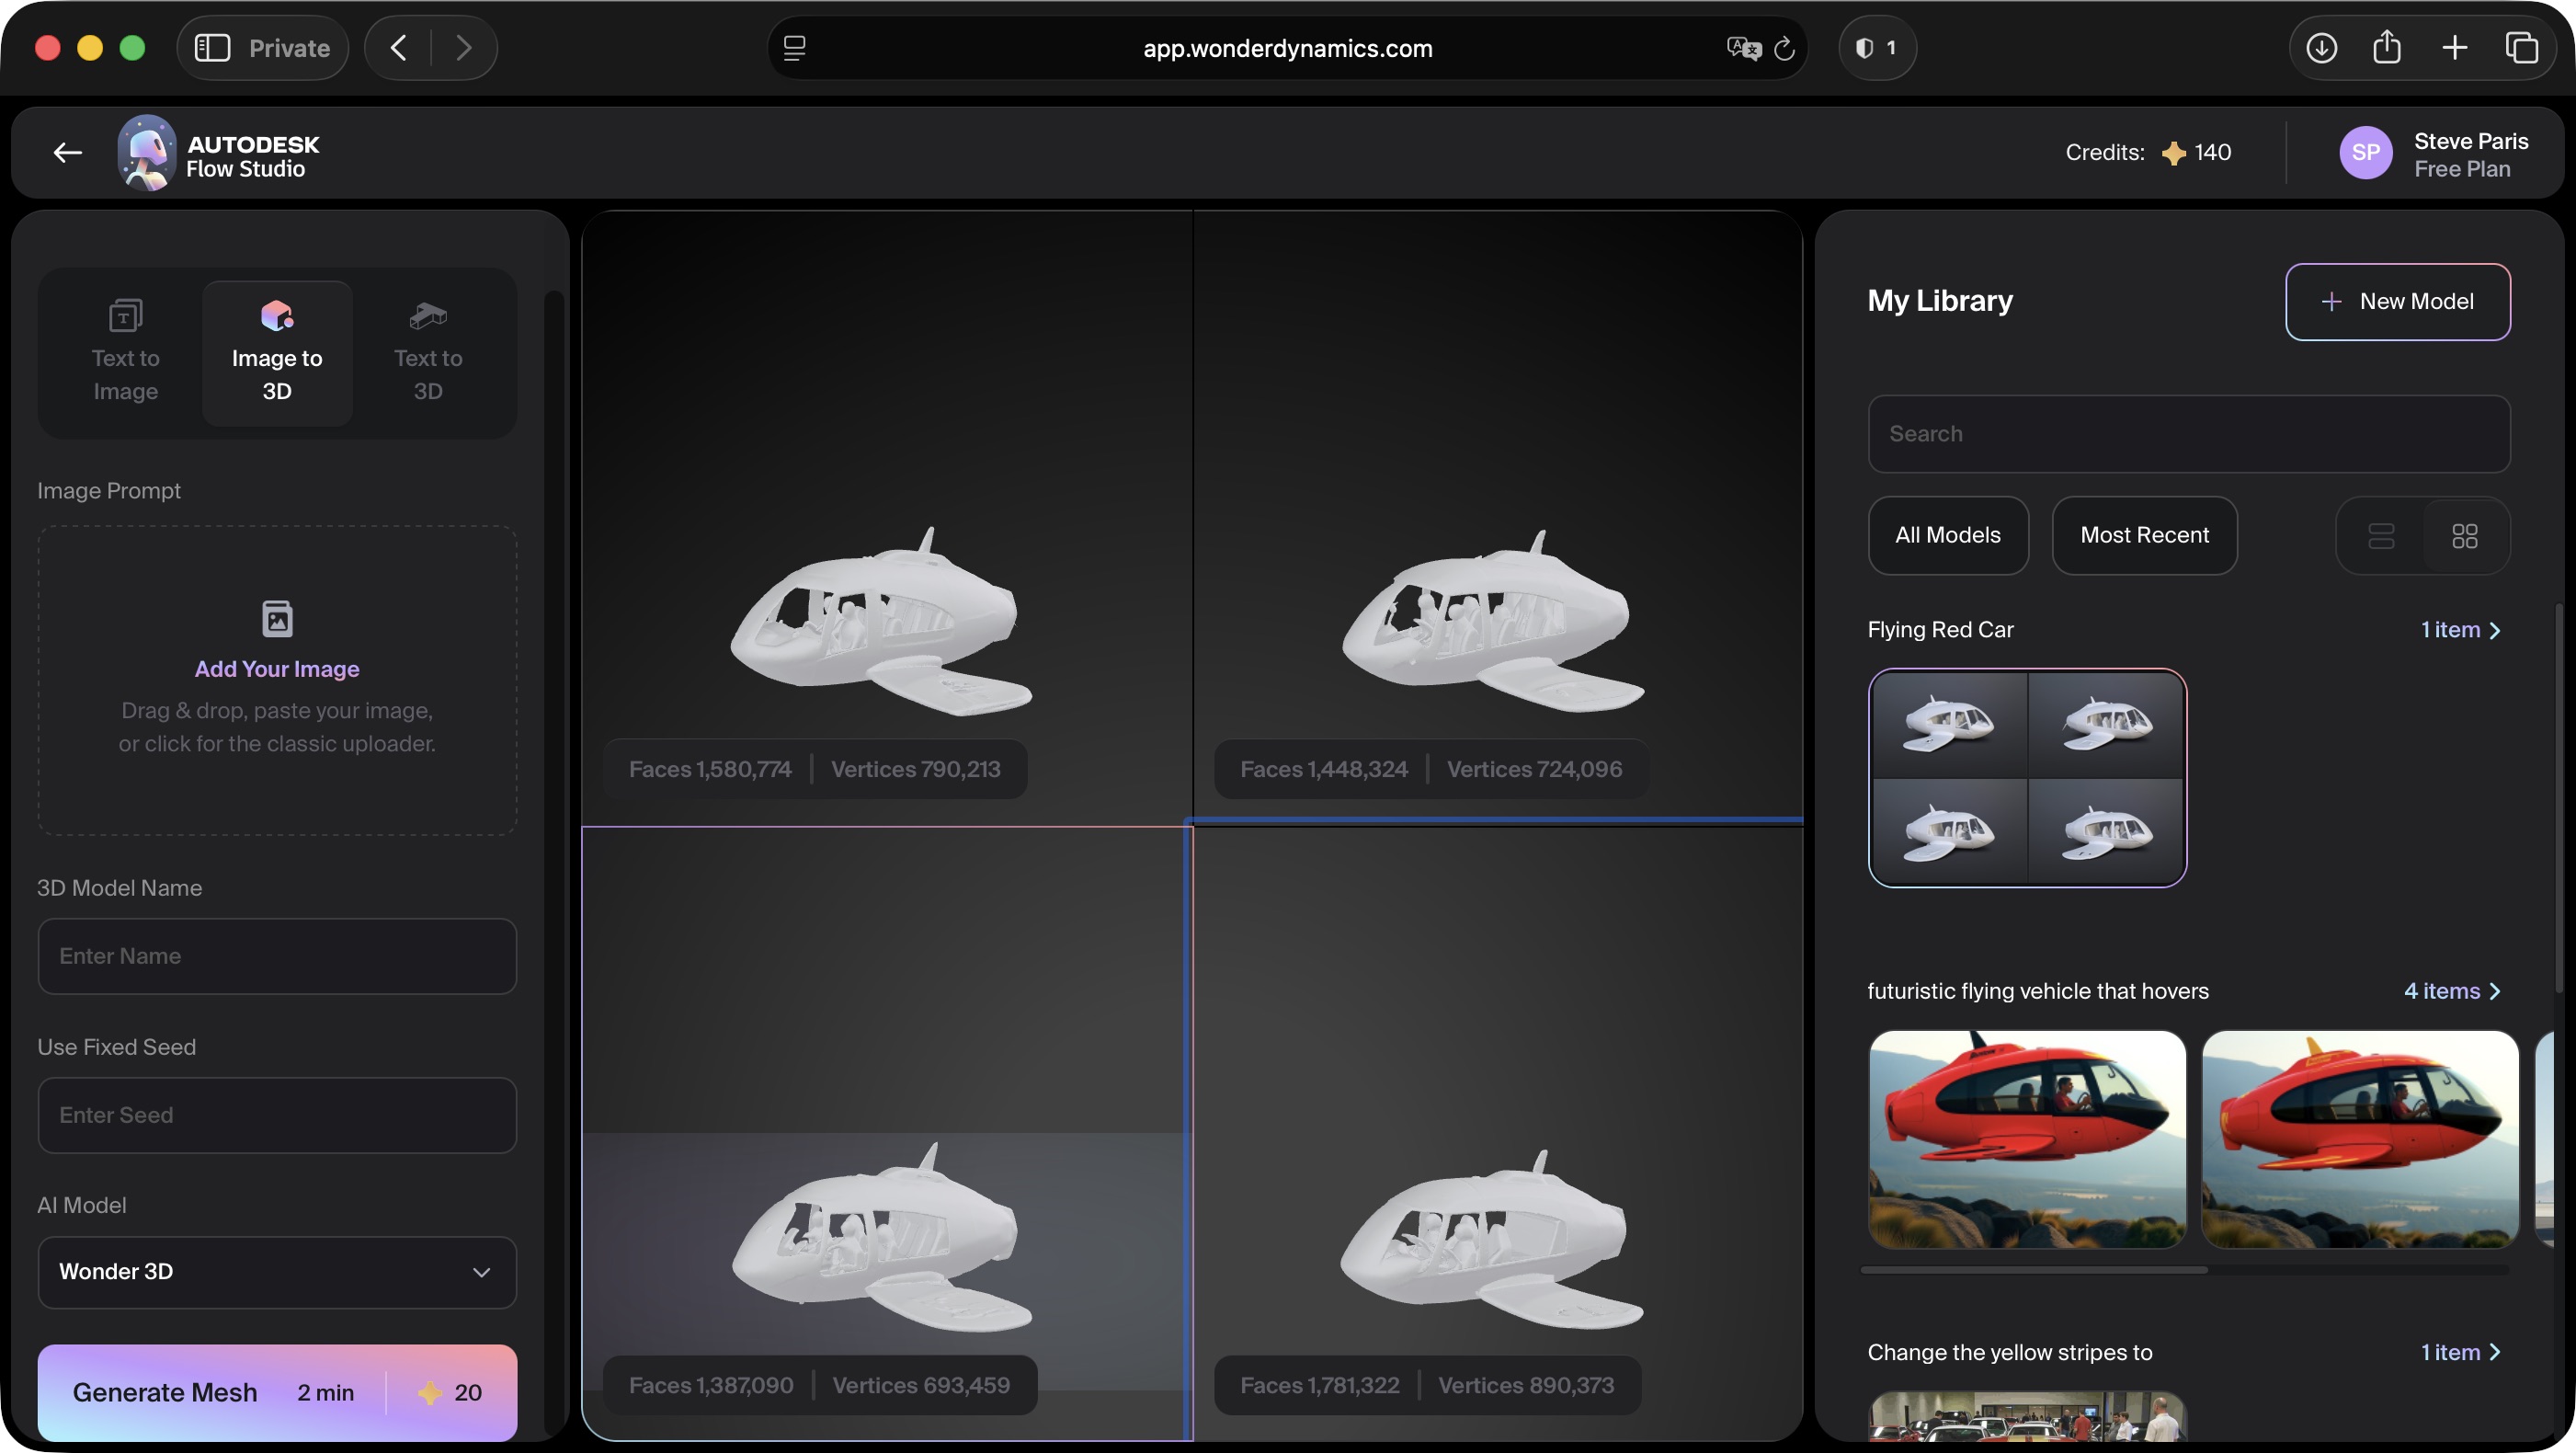Image resolution: width=2576 pixels, height=1453 pixels.
Task: Select the Image to 3D tool
Action: coord(277,352)
